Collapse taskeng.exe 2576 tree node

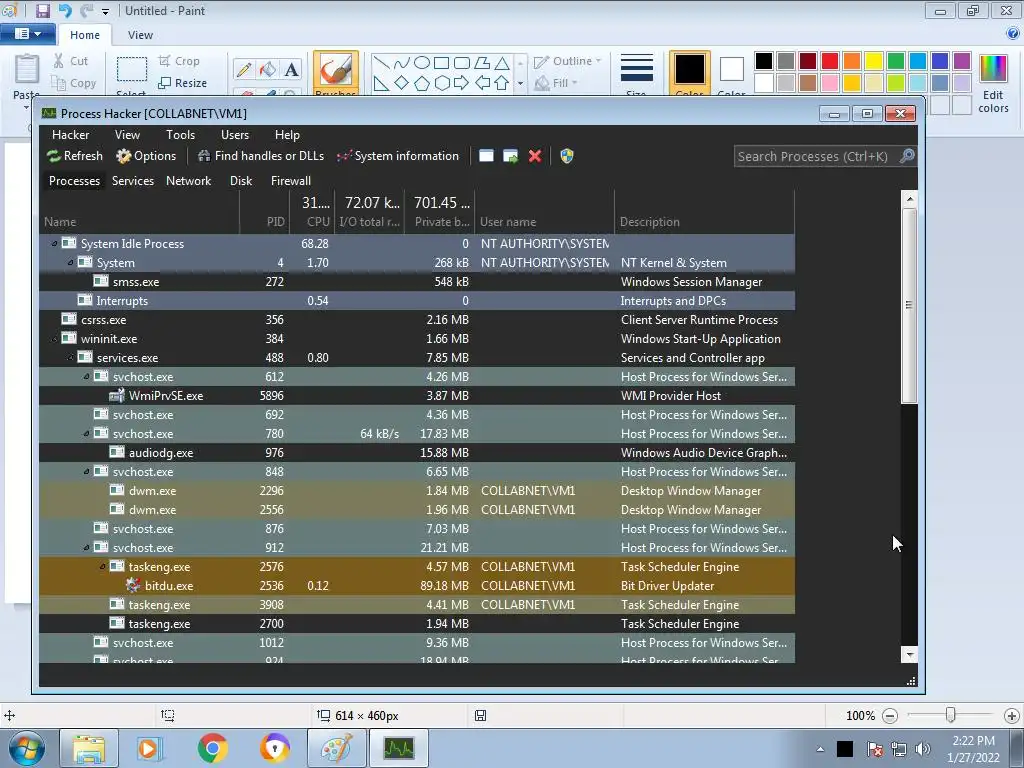(x=103, y=566)
